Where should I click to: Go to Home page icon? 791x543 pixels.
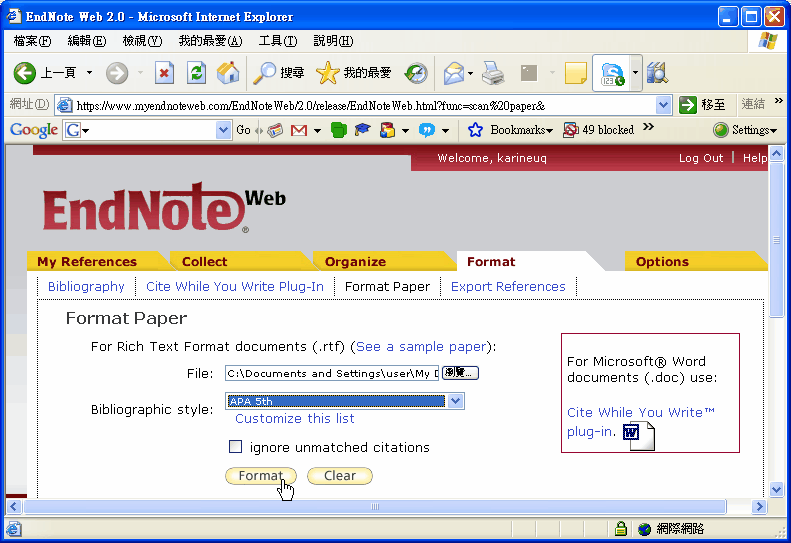[x=228, y=73]
